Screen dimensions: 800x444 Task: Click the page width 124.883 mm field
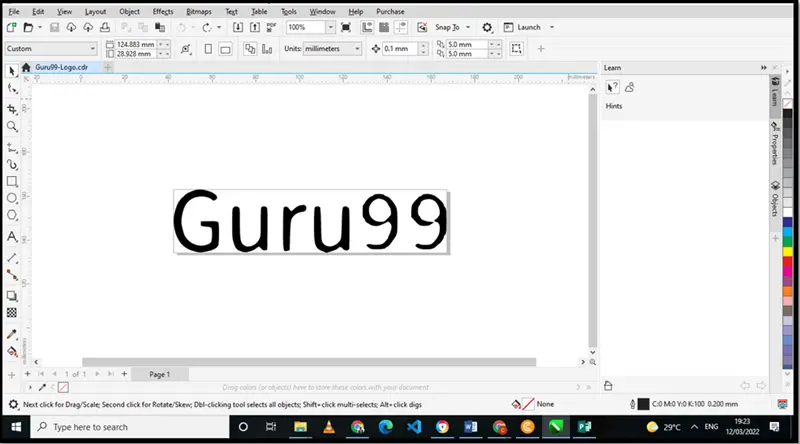135,44
